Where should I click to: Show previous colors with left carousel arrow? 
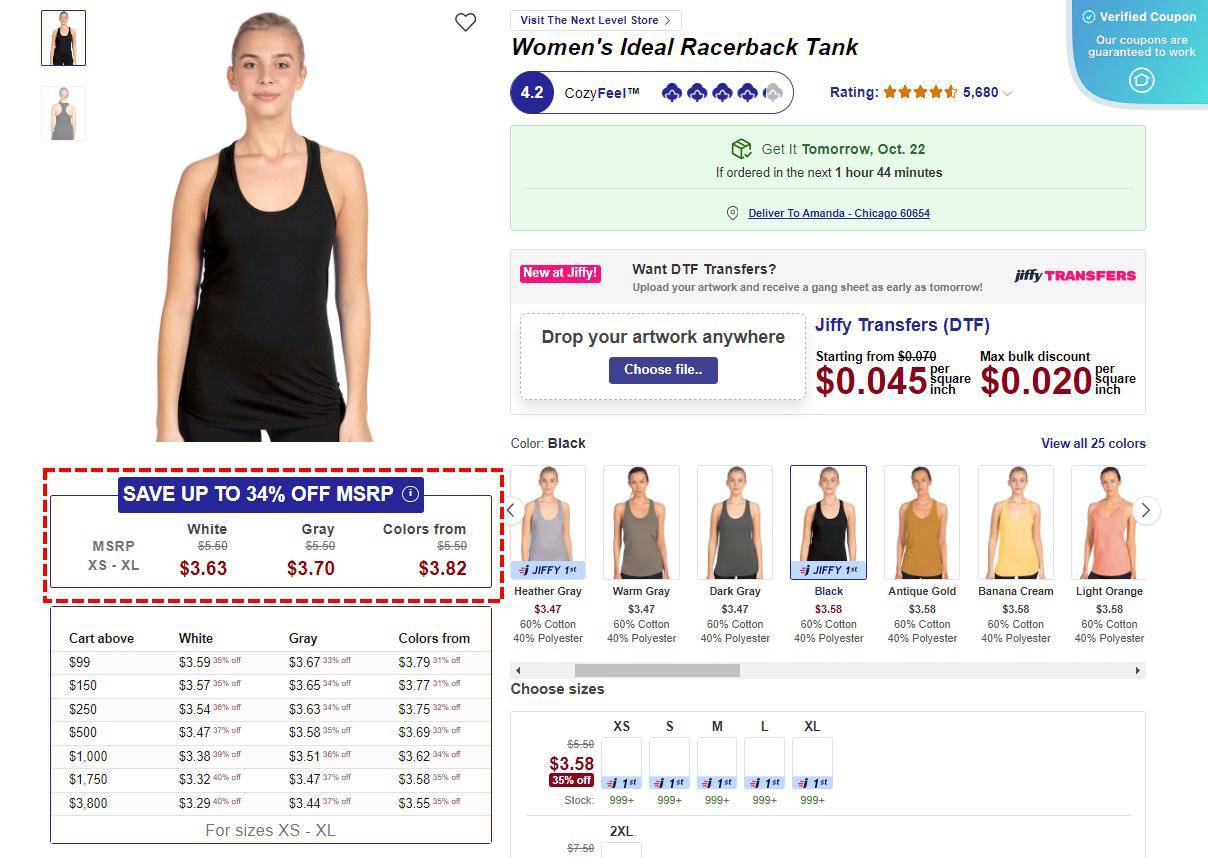[511, 510]
